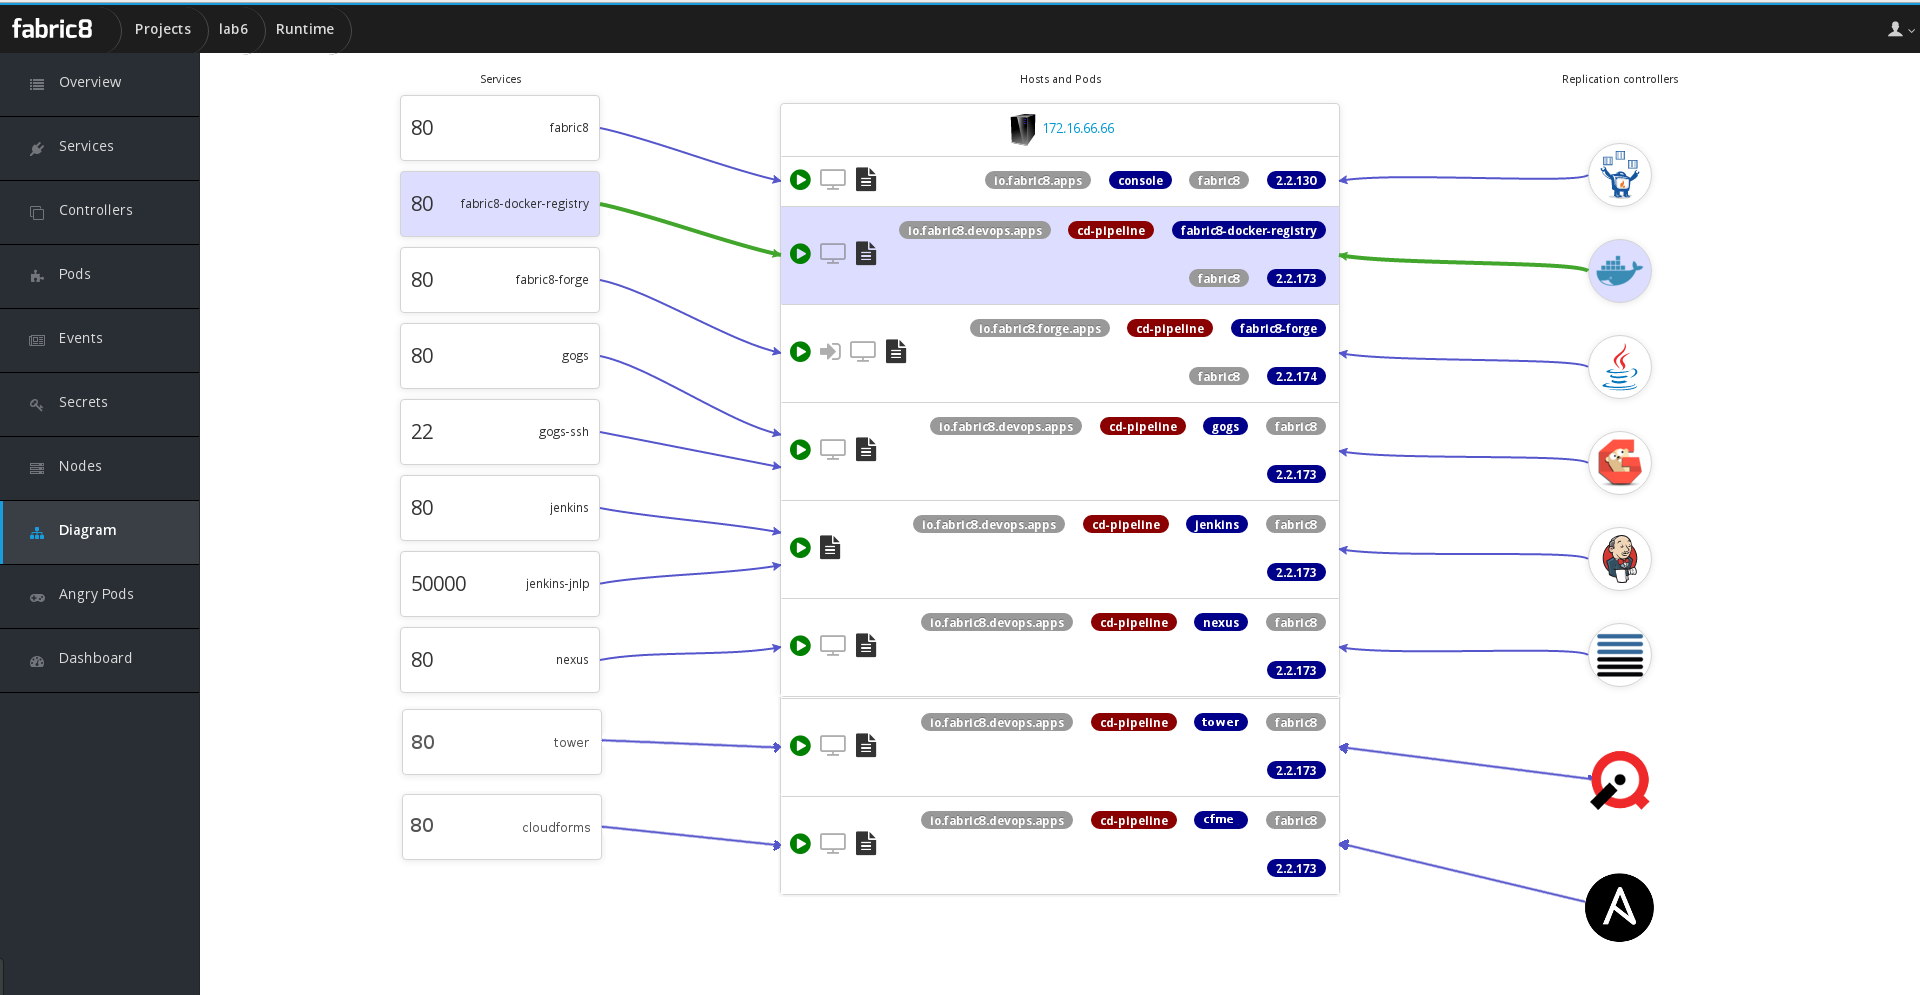This screenshot has height=995, width=1920.
Task: Click green running status icon of jenkins pod
Action: click(x=800, y=548)
